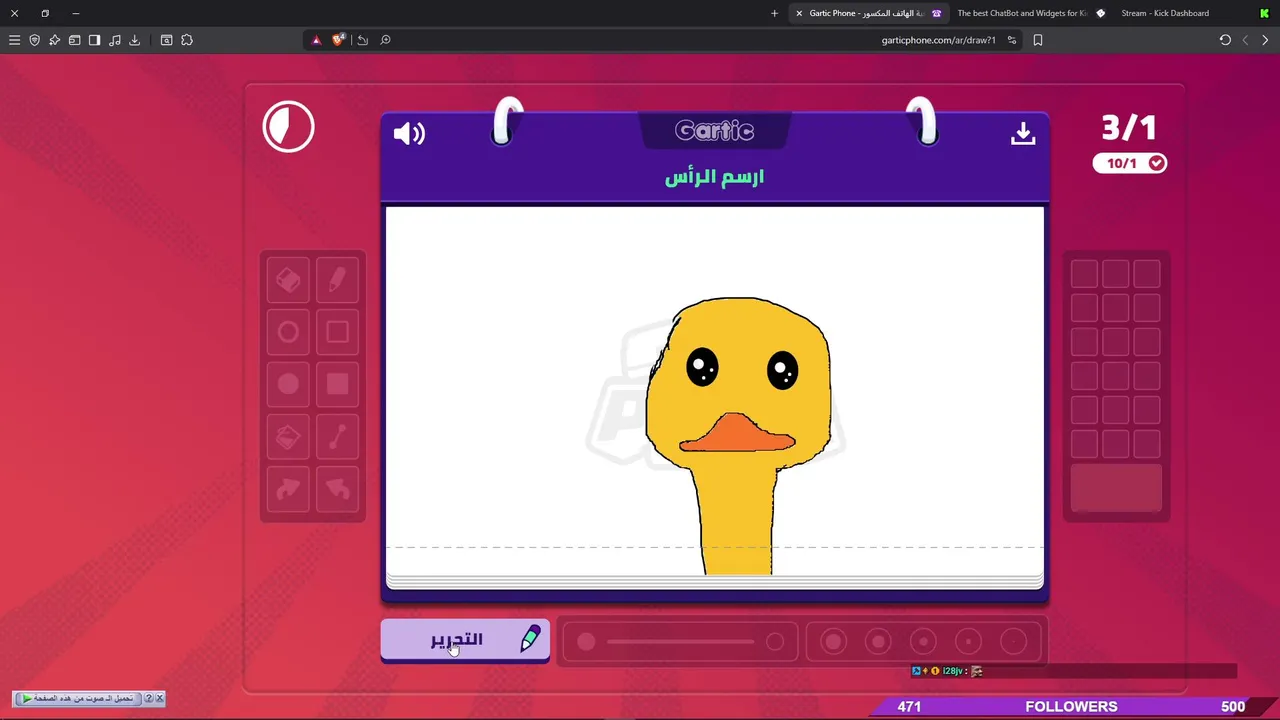Select the paint bucket fill tool
Viewport: 1280px width, 720px height.
[x=288, y=437]
